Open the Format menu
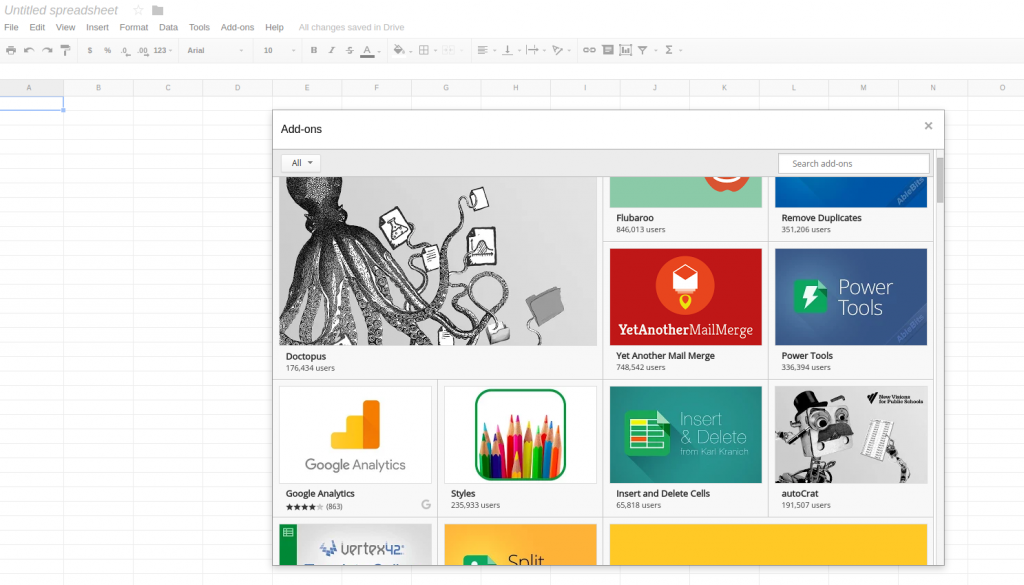 pos(134,27)
